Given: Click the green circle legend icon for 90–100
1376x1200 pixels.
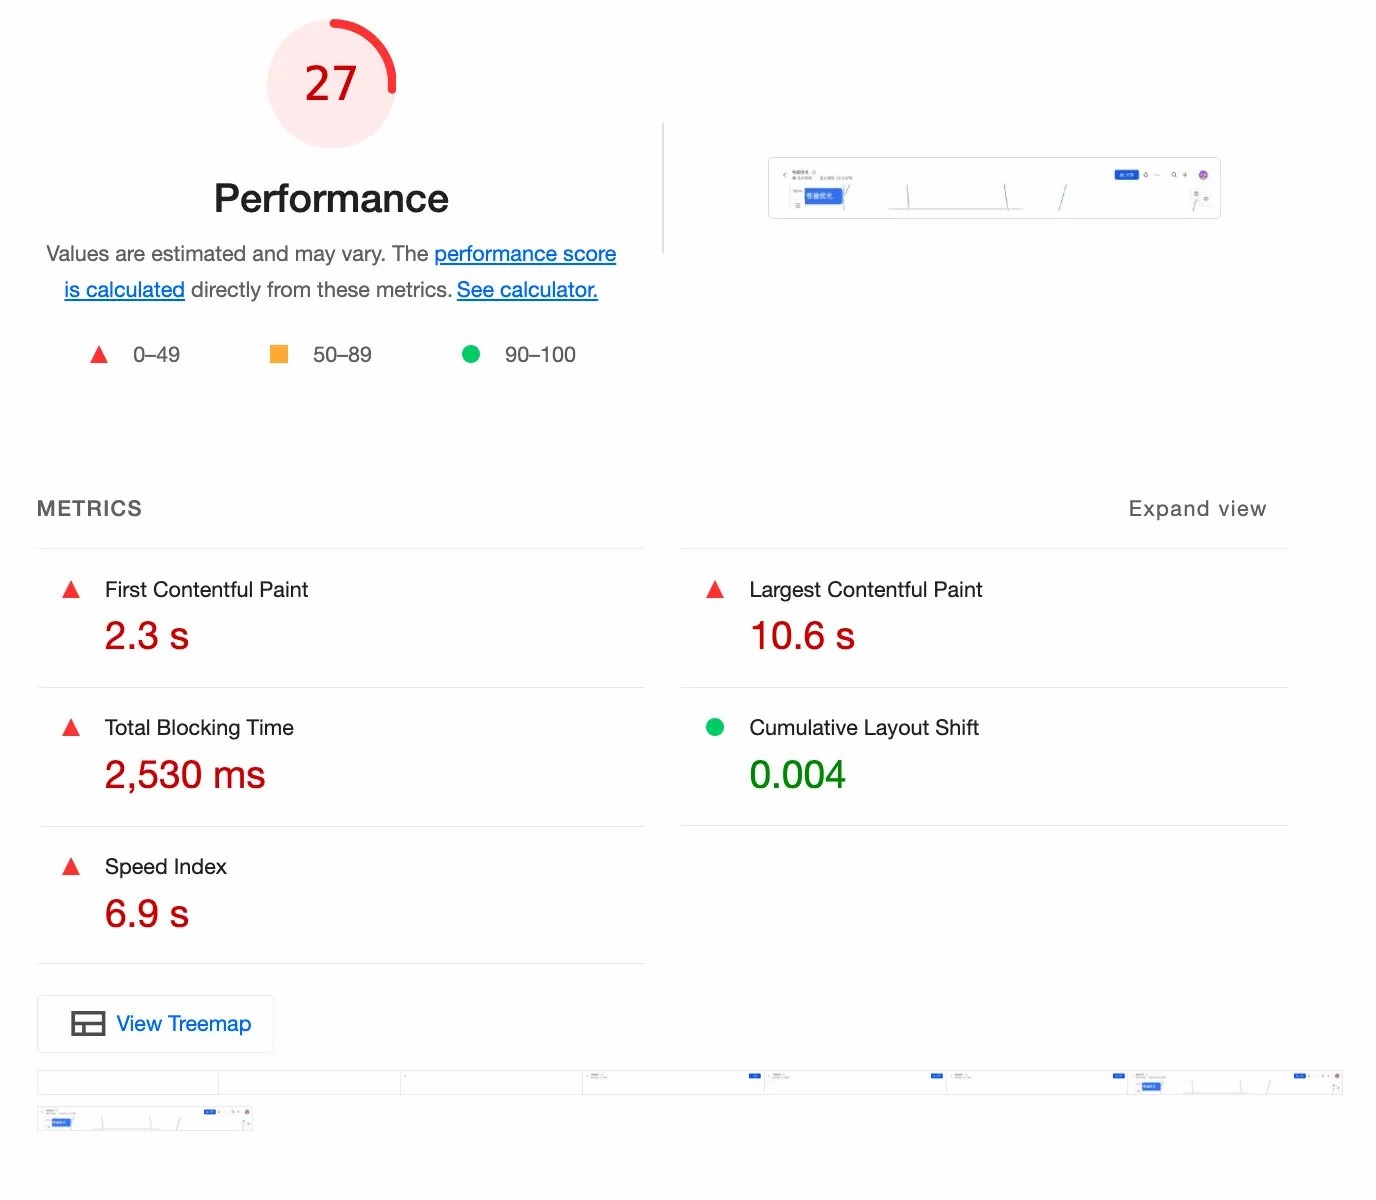Looking at the screenshot, I should 471,354.
